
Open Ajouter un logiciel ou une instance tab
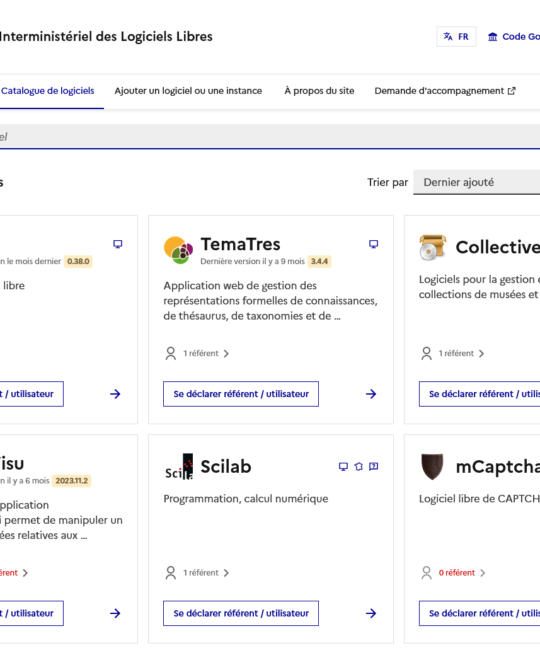[188, 91]
